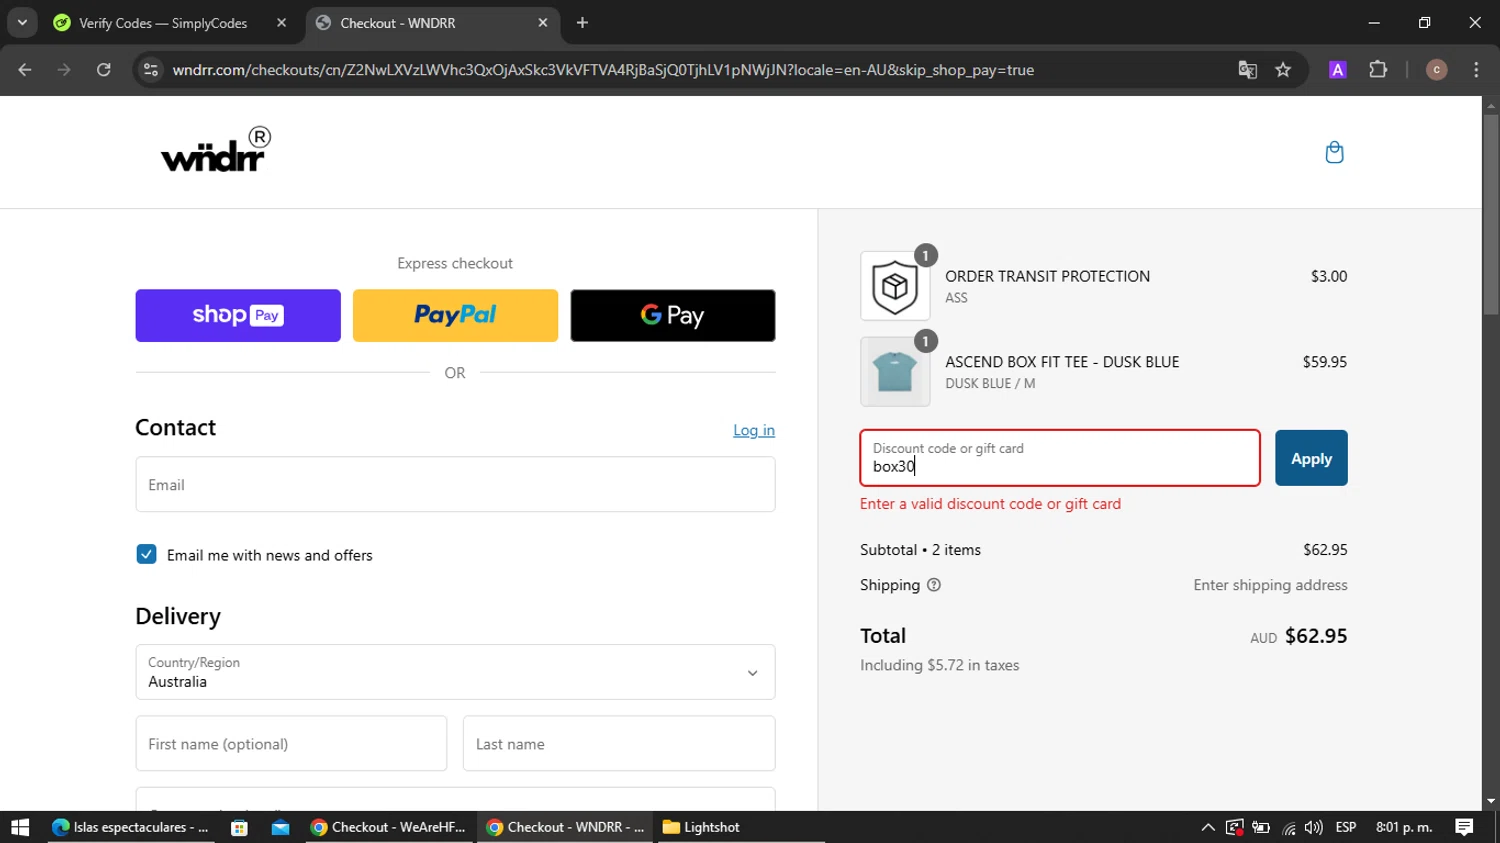Open the purple A extension icon
Viewport: 1500px width, 843px height.
click(1337, 70)
